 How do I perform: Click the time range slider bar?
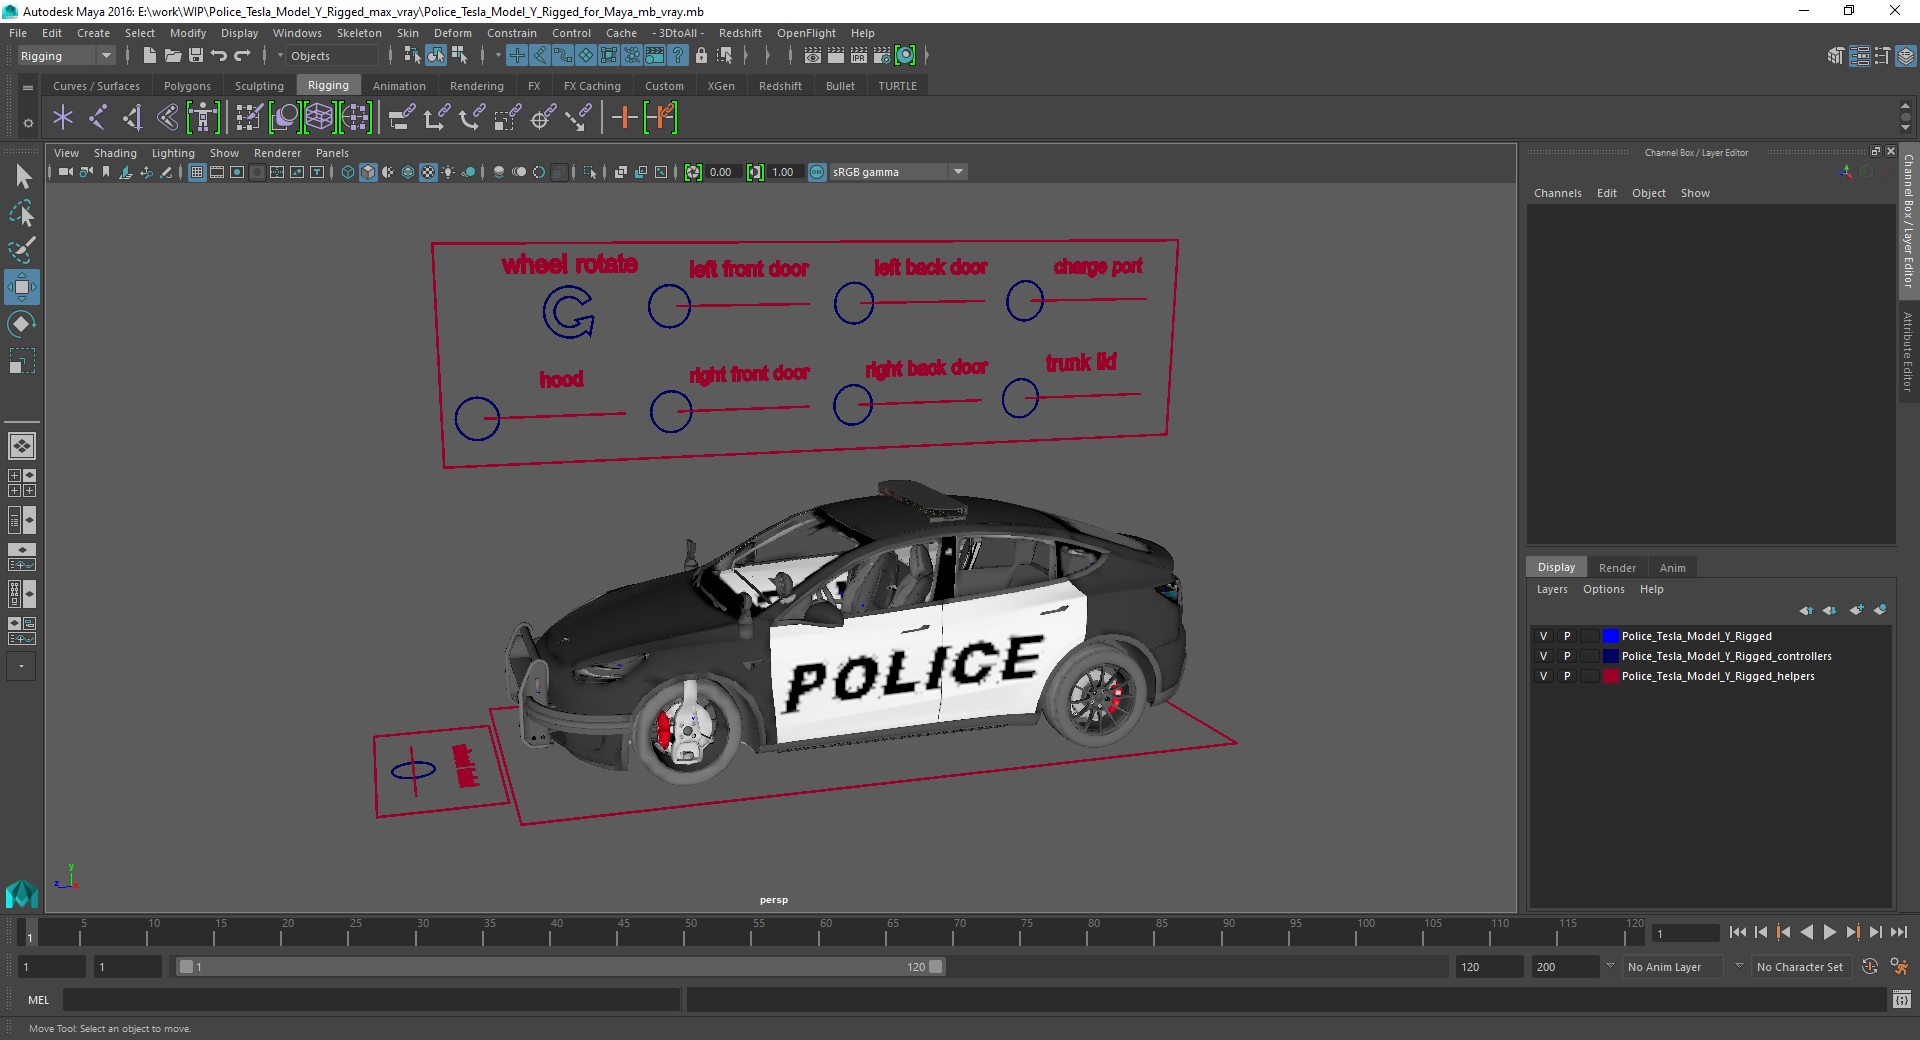point(560,967)
